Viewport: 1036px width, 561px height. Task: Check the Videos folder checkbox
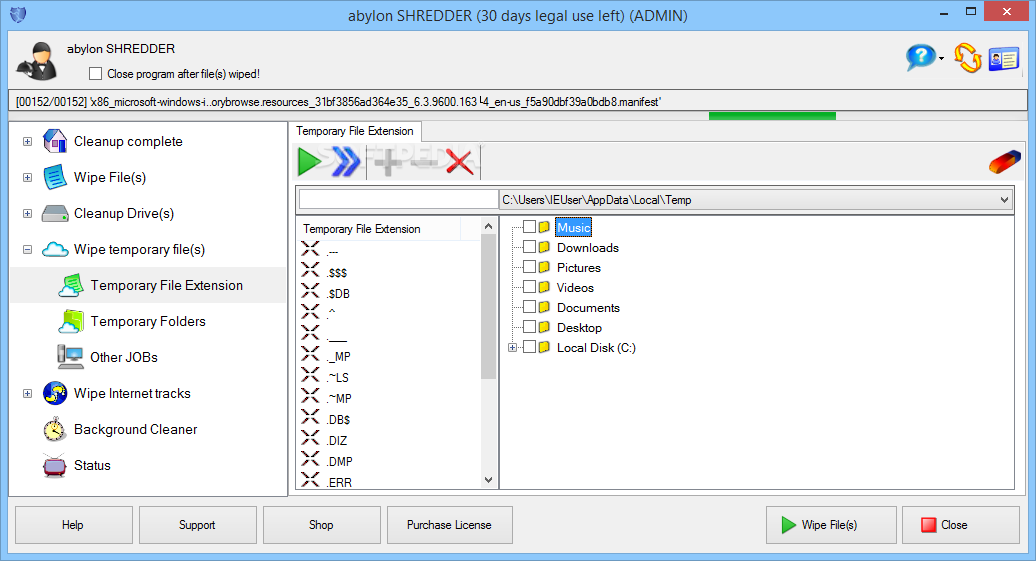(529, 287)
